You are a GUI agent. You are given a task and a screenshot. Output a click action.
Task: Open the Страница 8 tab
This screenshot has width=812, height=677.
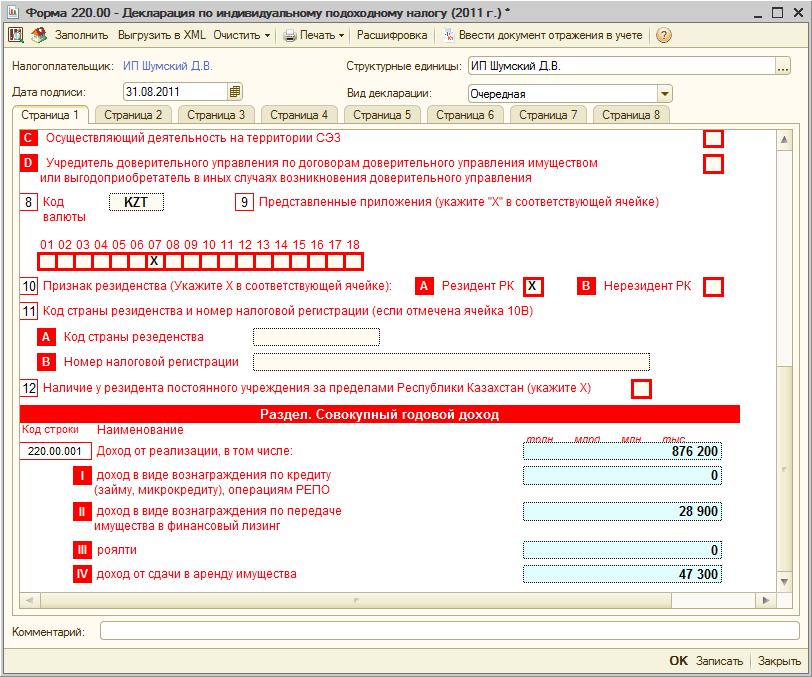pos(630,115)
